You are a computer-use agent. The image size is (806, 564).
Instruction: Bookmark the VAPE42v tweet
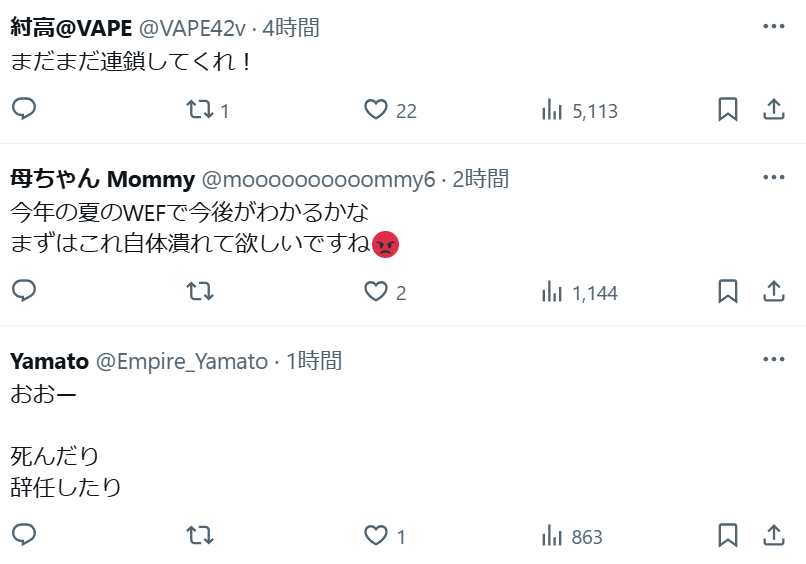click(x=727, y=110)
